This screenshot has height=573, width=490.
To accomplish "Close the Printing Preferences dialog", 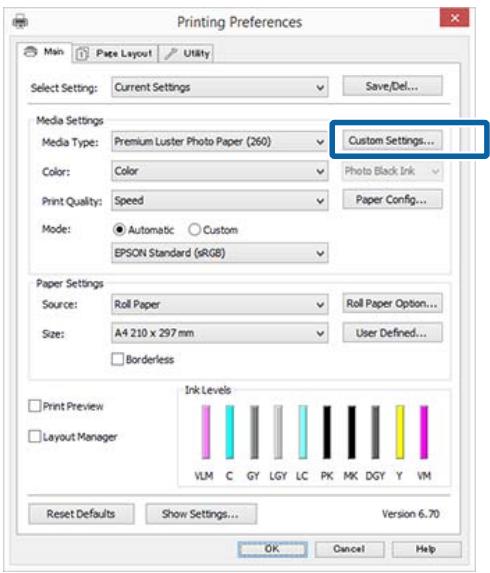I will point(455,18).
